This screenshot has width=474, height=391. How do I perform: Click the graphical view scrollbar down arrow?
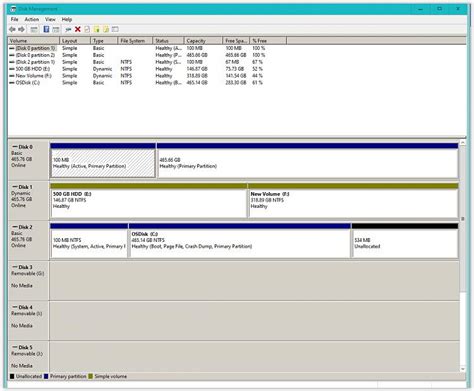463,369
